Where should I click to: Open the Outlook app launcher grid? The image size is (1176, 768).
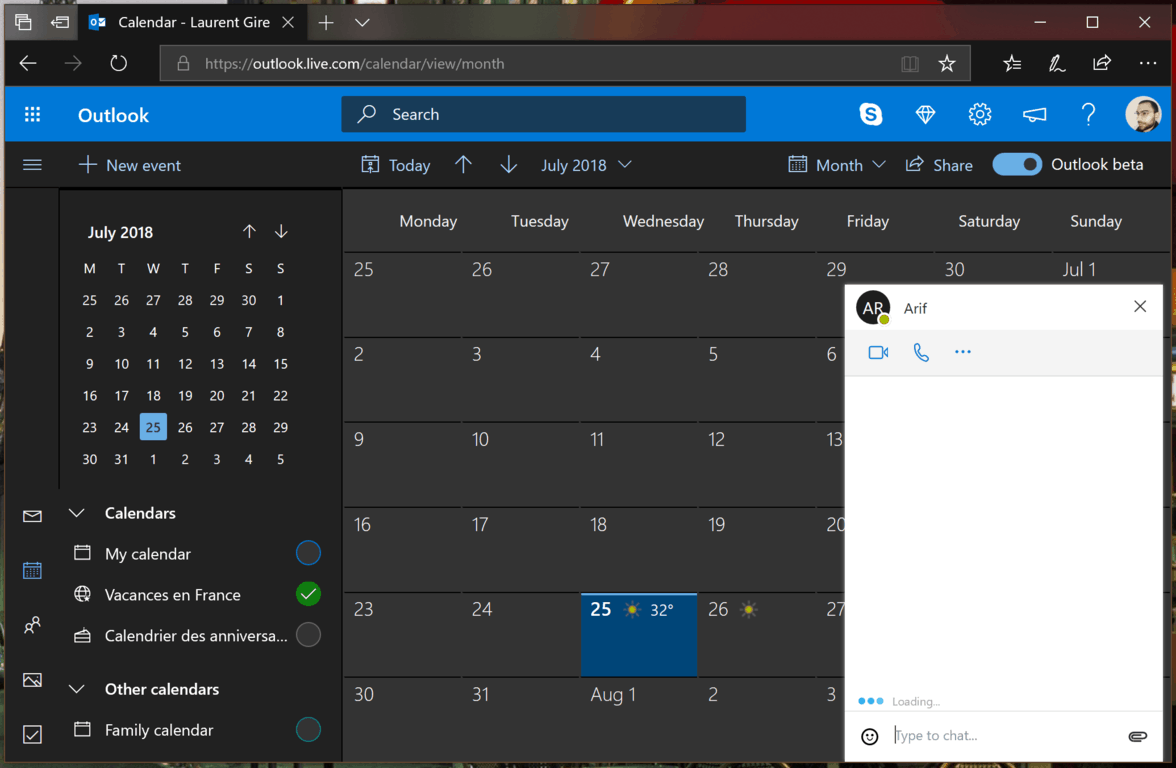32,114
